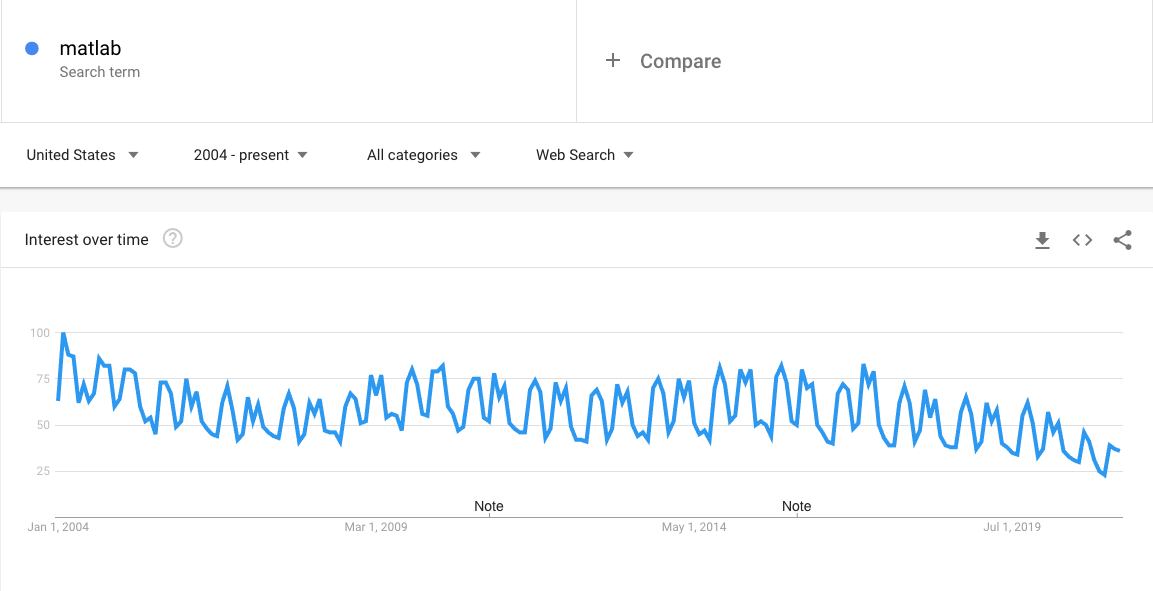Click the Search term label under matlab

pyautogui.click(x=99, y=72)
